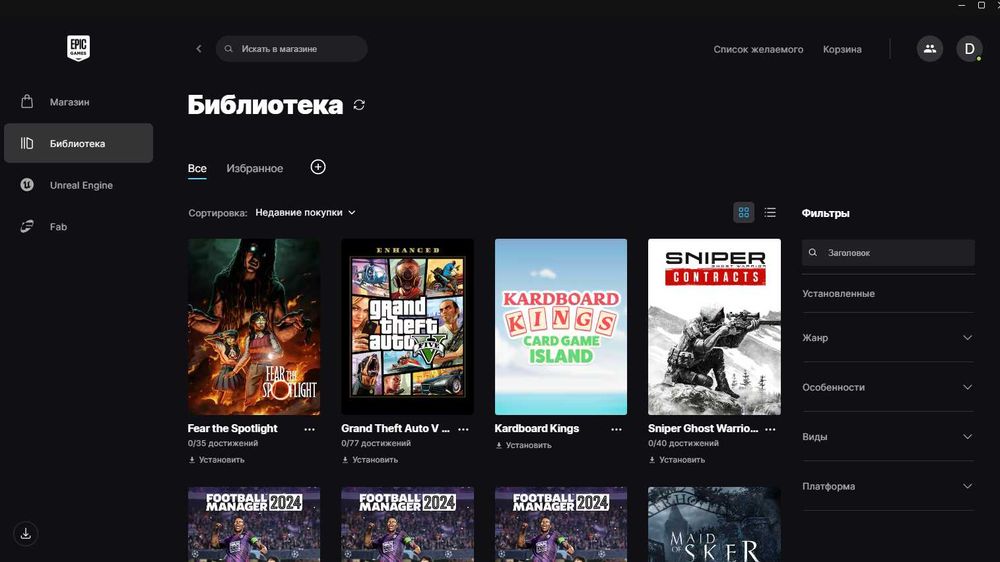The width and height of the screenshot is (1000, 562).
Task: Focus the Искать в магазине search field
Action: click(291, 48)
